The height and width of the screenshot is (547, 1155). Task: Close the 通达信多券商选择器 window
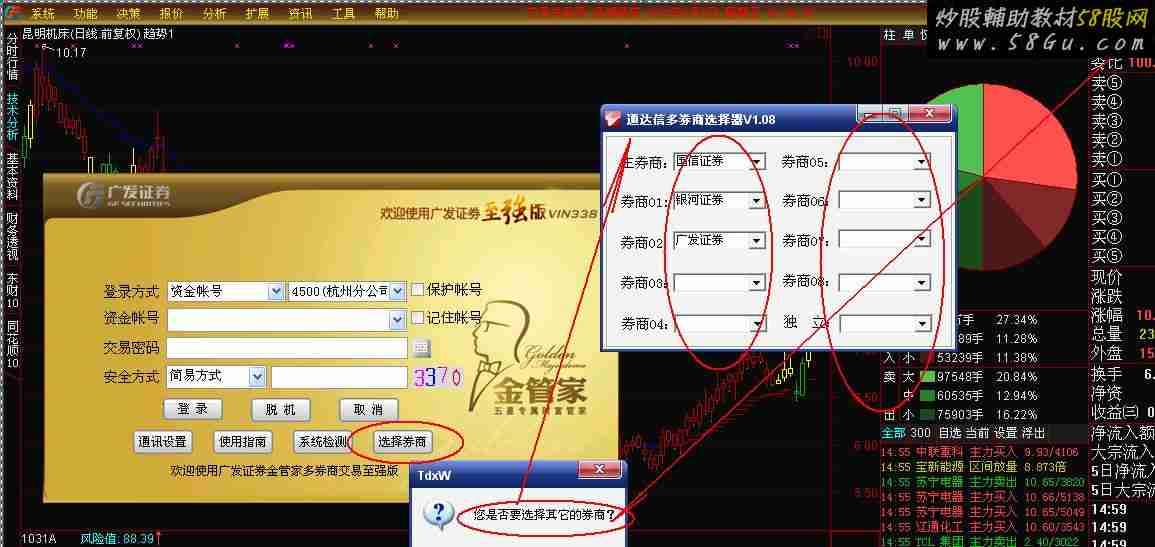(928, 113)
